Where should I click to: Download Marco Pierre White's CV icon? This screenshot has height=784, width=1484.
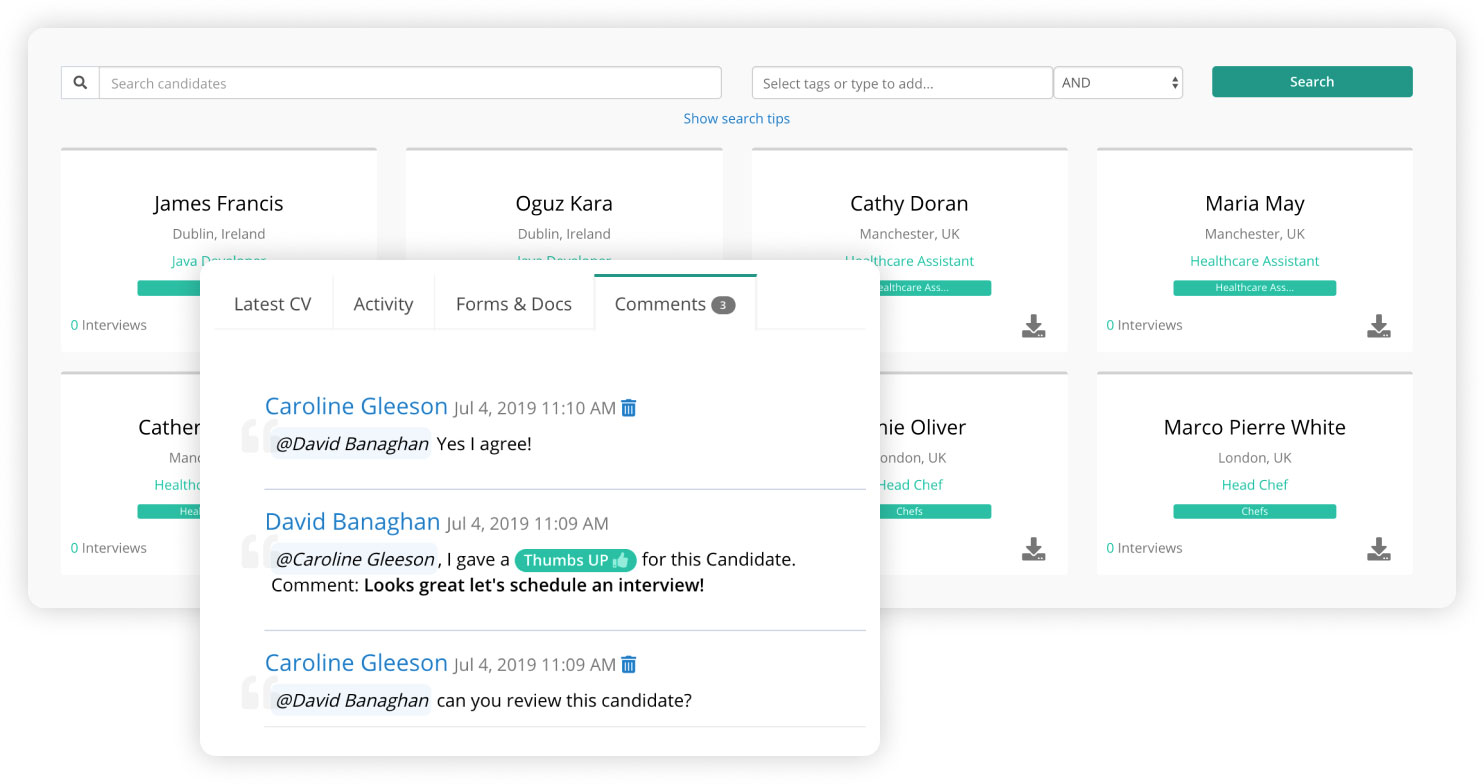point(1379,549)
